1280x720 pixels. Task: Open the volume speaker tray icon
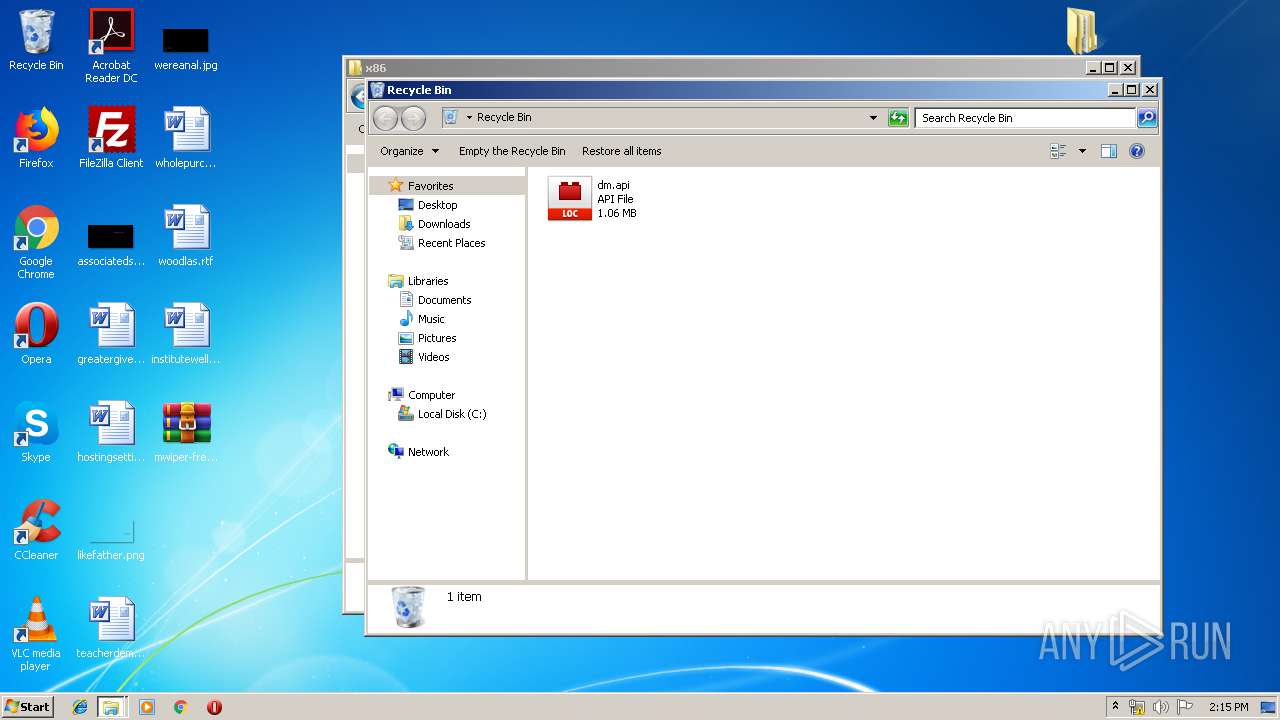pyautogui.click(x=1161, y=707)
